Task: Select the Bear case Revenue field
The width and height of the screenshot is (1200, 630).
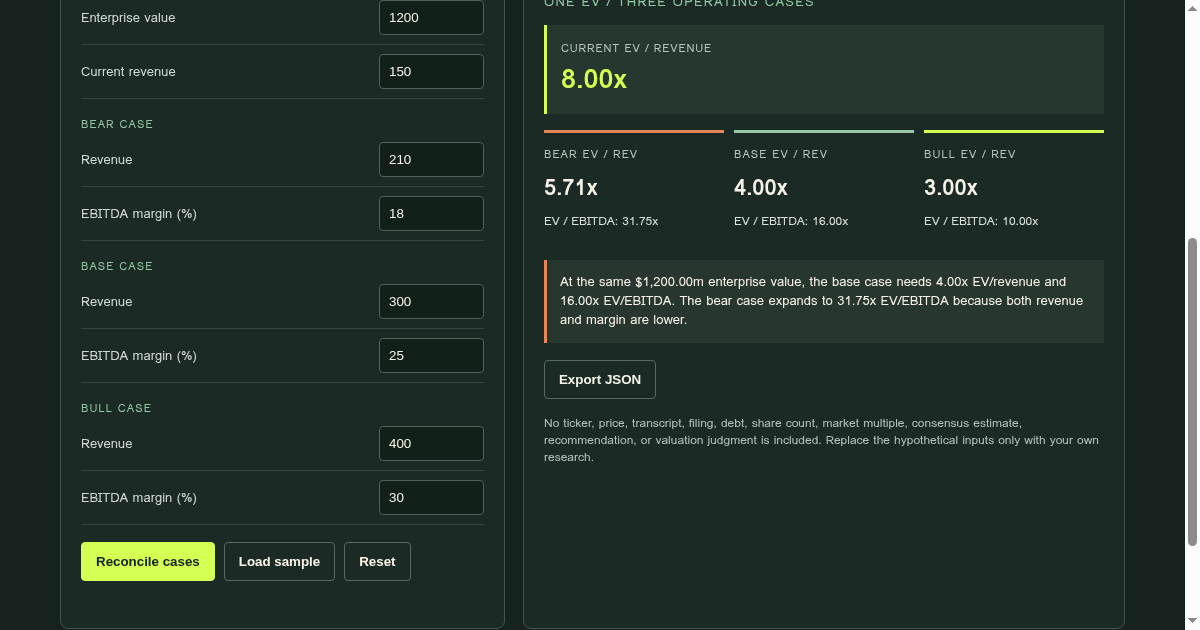Action: click(431, 160)
